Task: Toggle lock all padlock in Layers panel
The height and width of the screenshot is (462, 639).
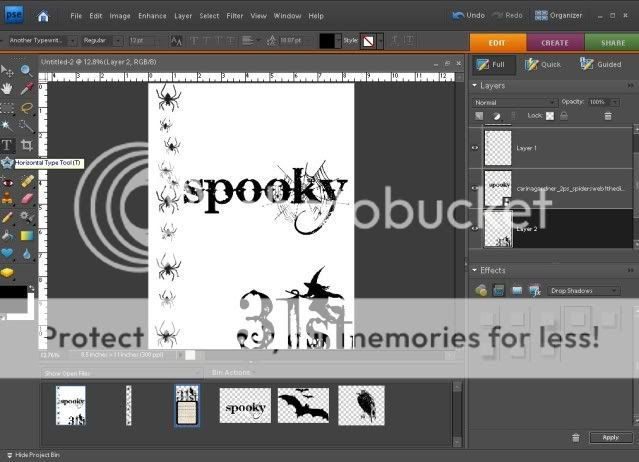Action: pyautogui.click(x=564, y=116)
